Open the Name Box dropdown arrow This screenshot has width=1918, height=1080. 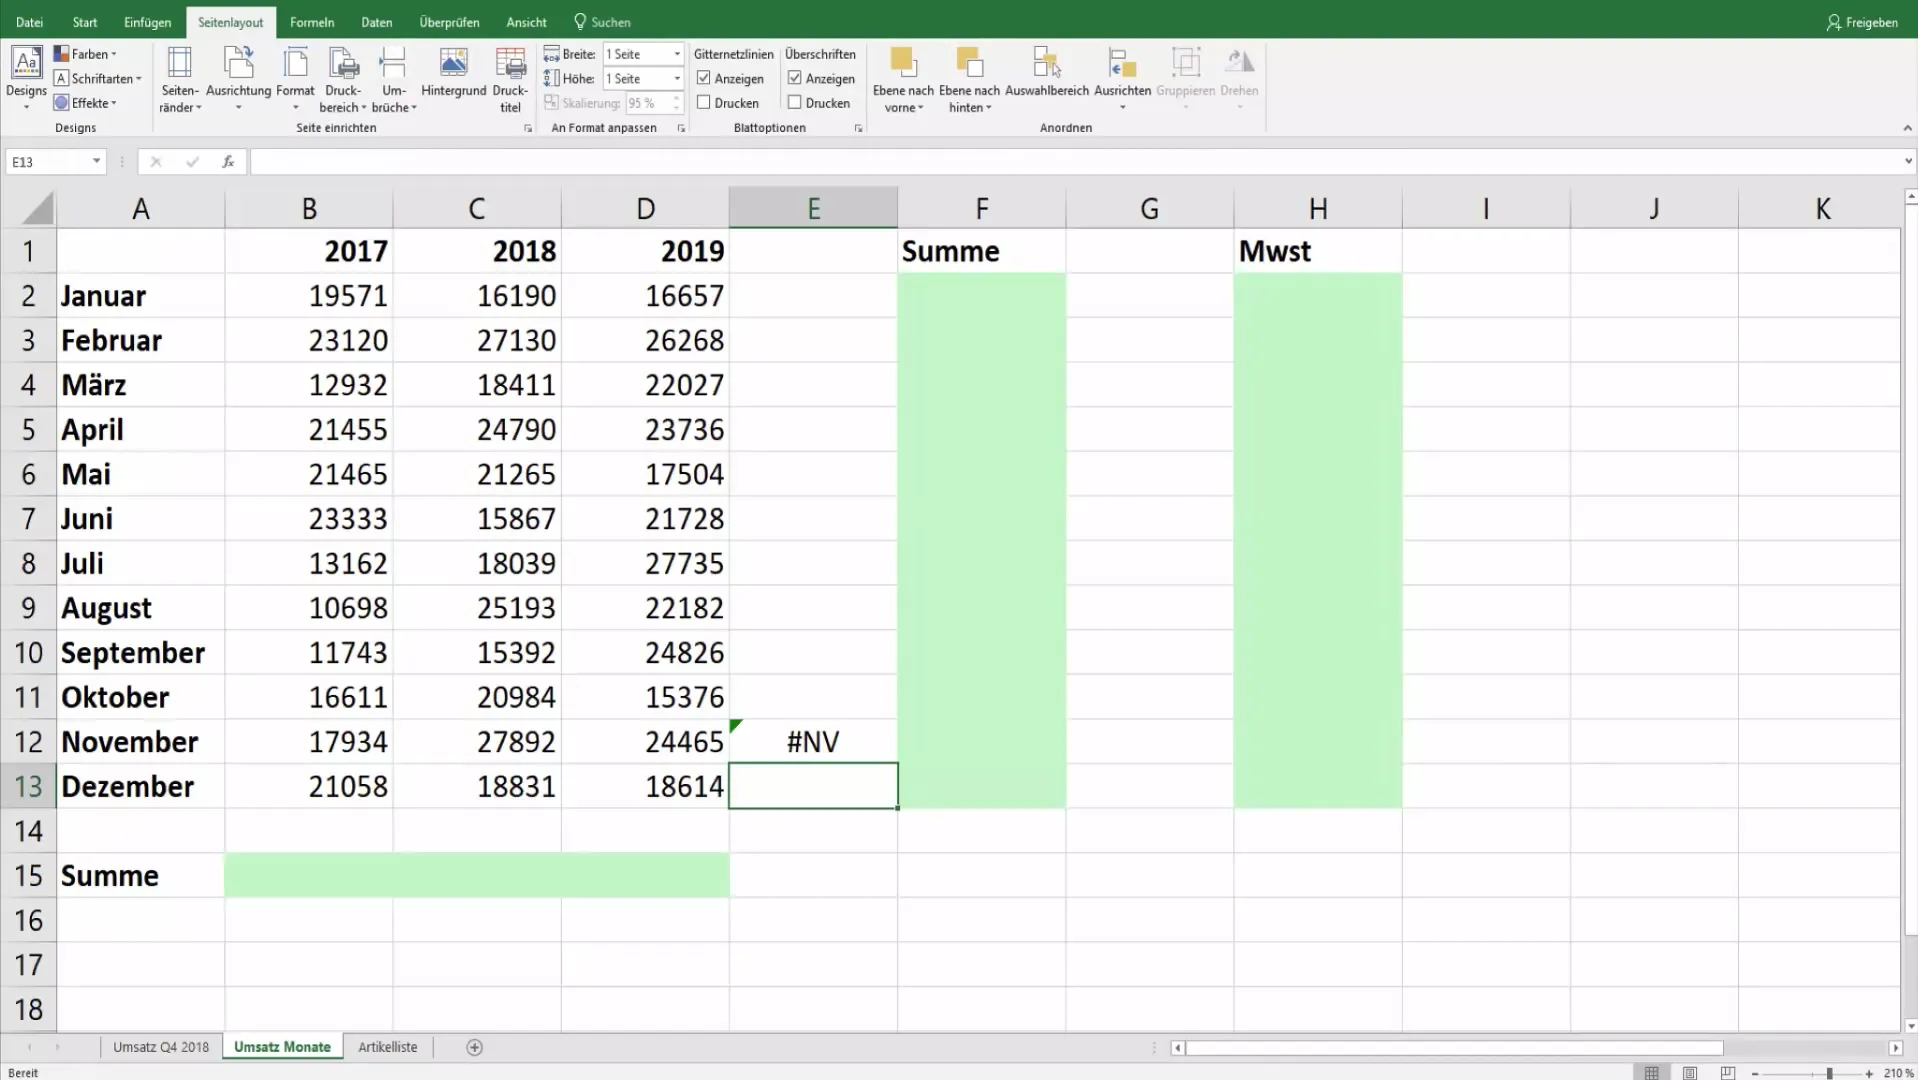[x=96, y=161]
